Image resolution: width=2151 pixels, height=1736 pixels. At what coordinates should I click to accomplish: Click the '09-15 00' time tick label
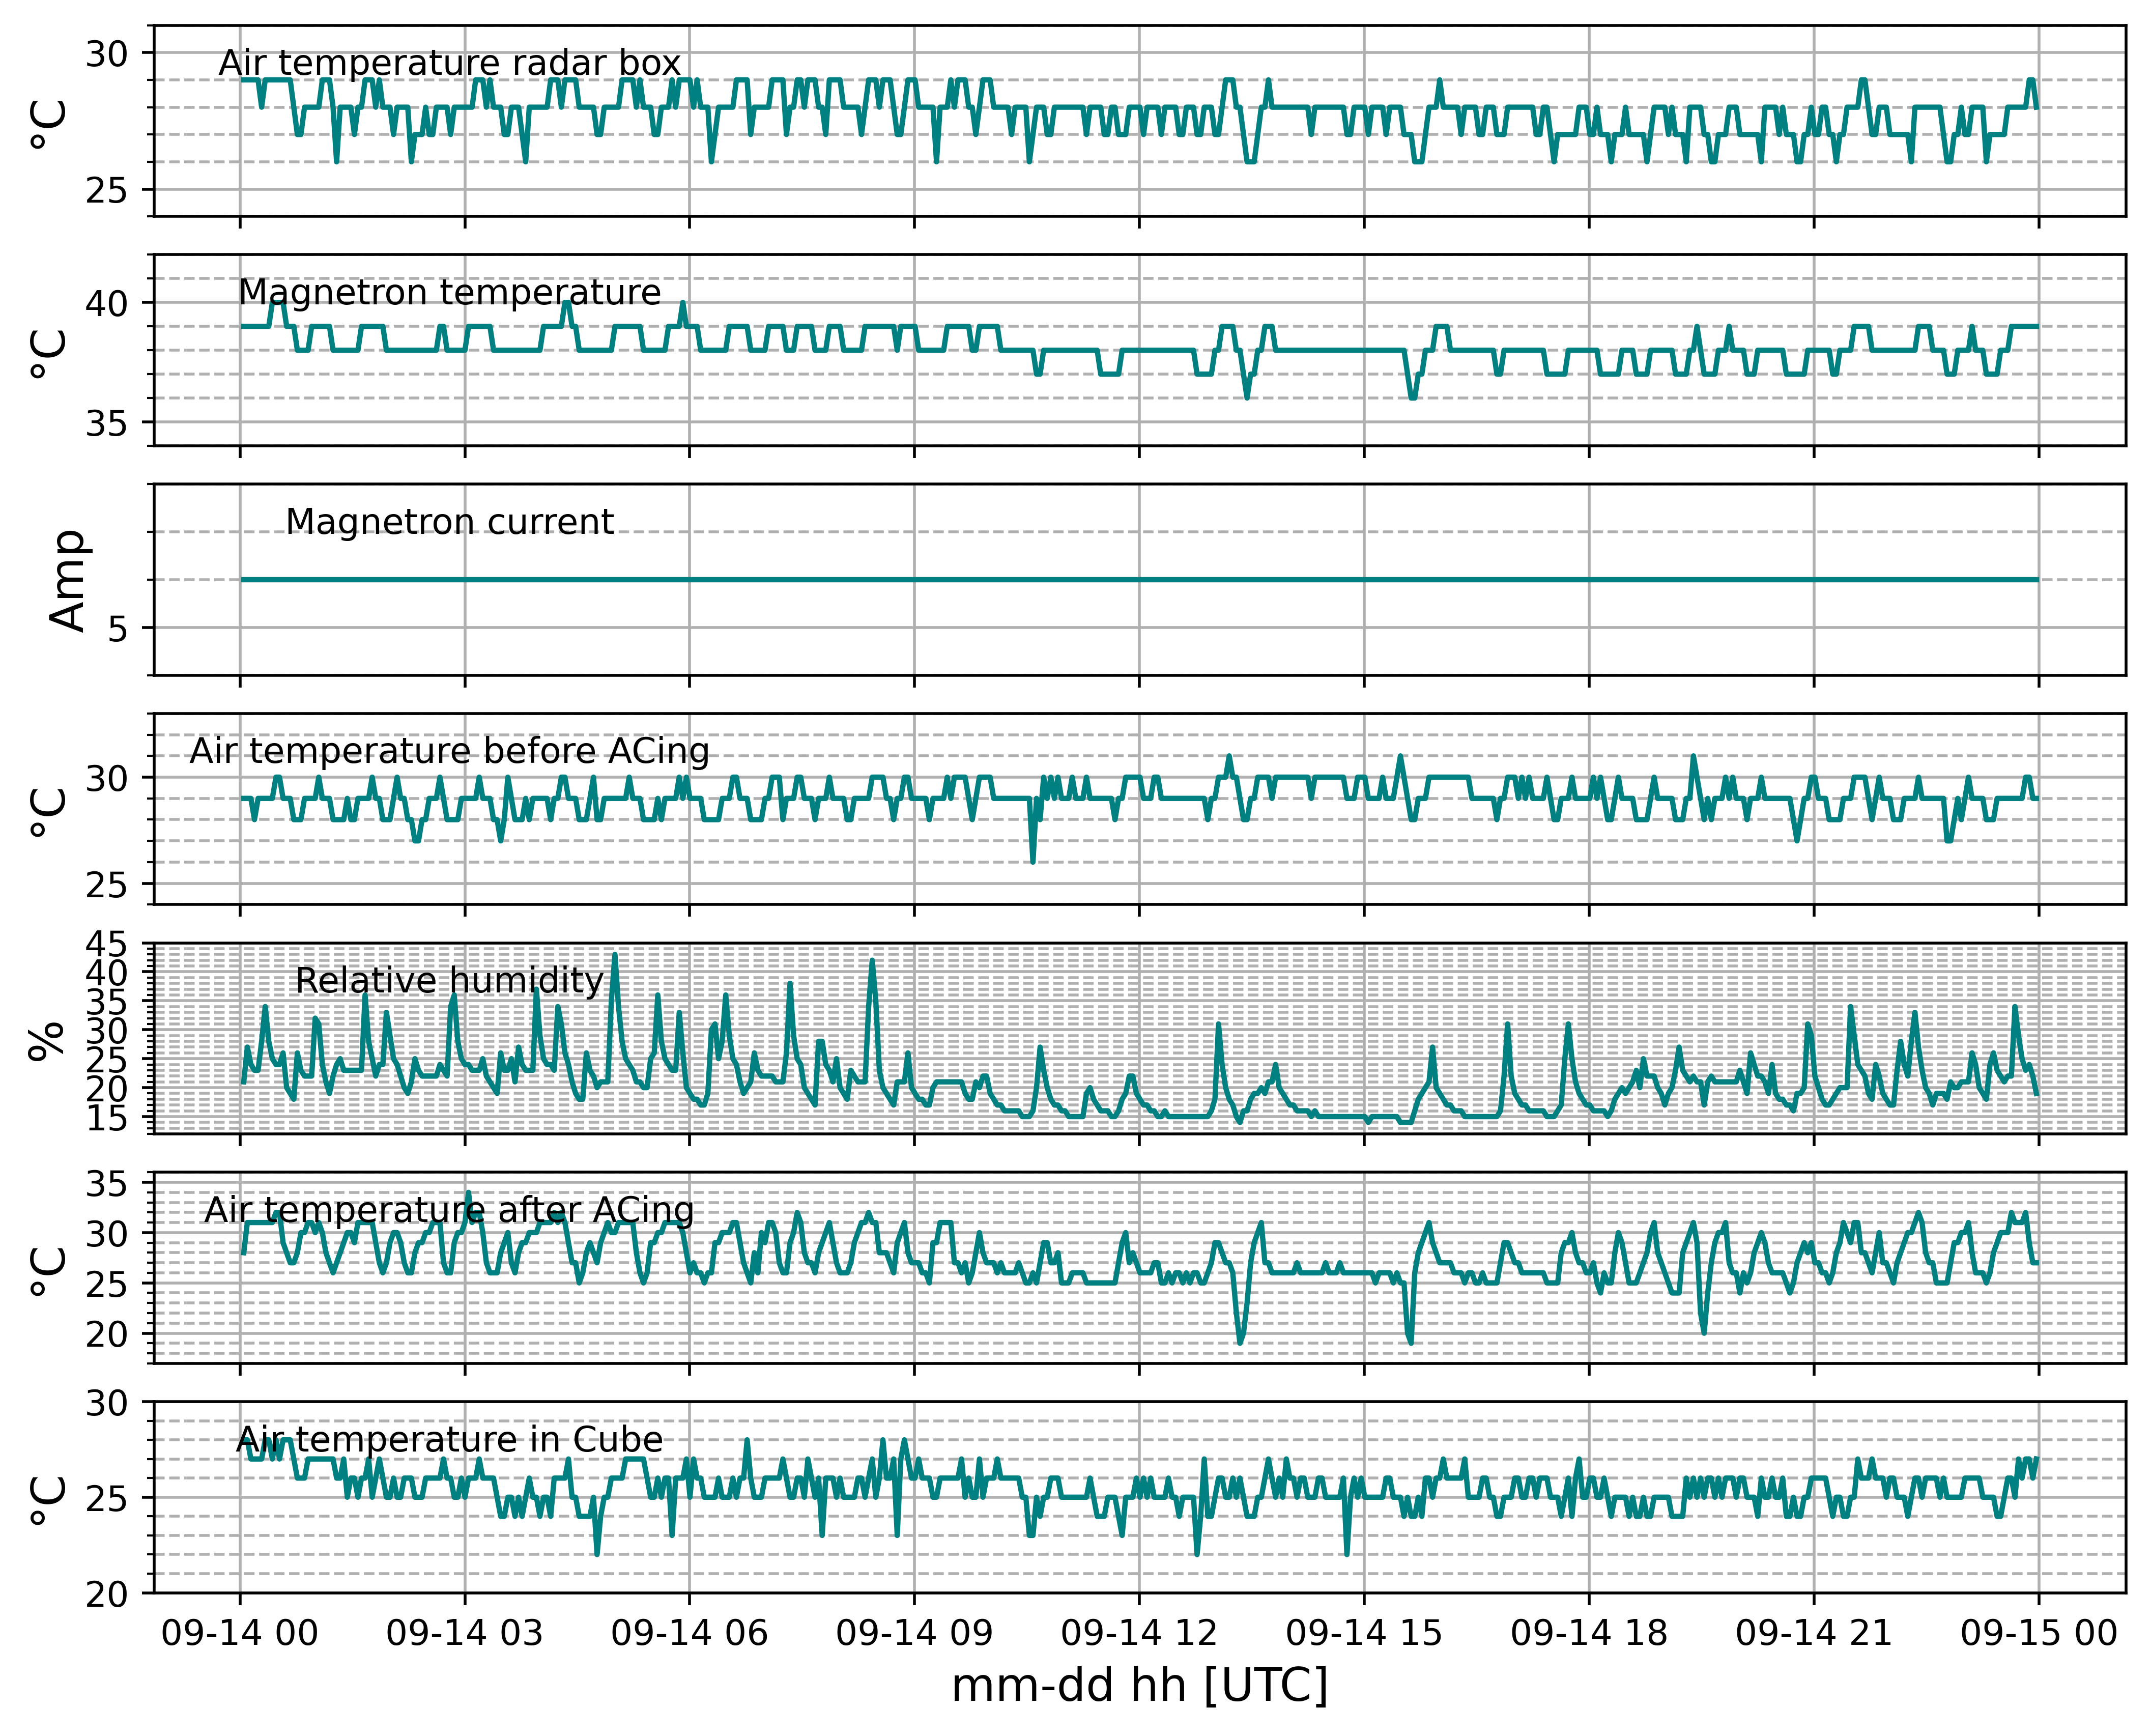click(x=2040, y=1634)
